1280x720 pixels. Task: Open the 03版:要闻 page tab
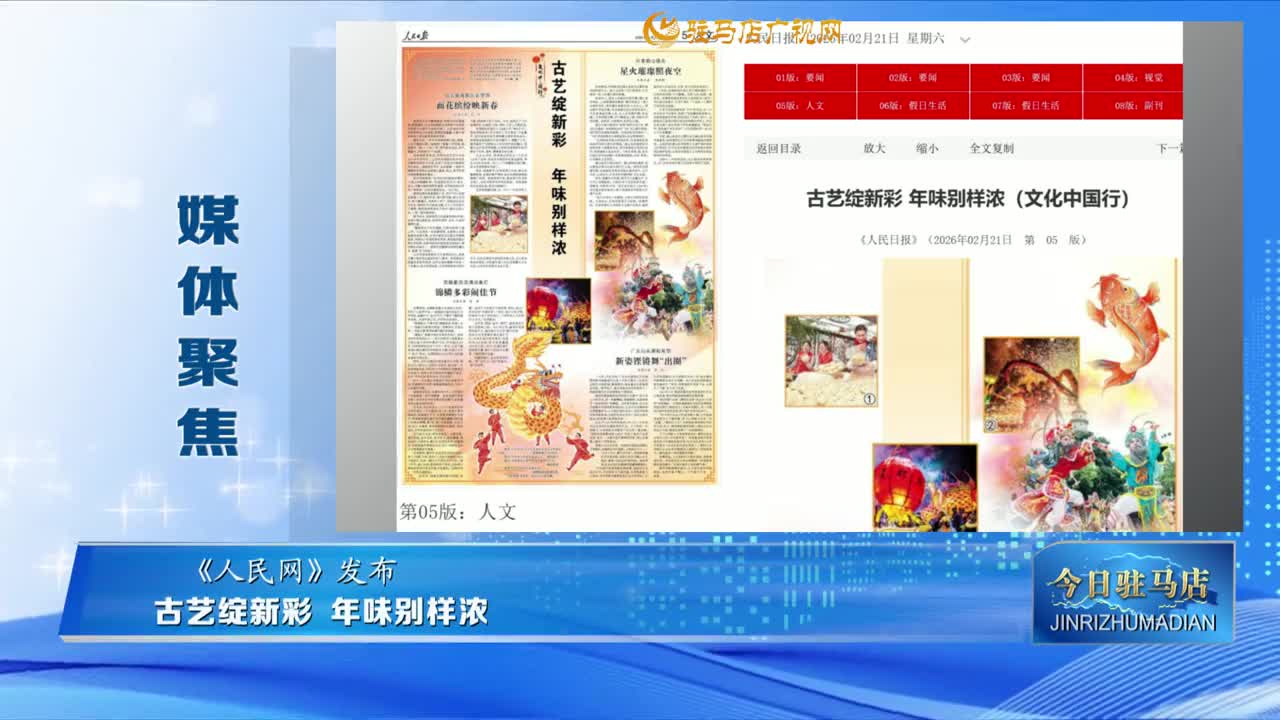click(x=1026, y=78)
